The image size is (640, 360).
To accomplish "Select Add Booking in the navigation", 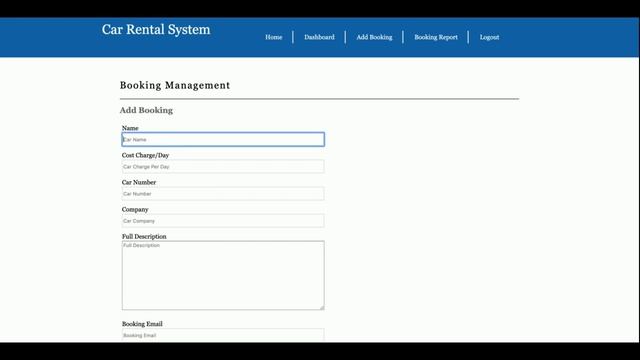I will click(374, 37).
